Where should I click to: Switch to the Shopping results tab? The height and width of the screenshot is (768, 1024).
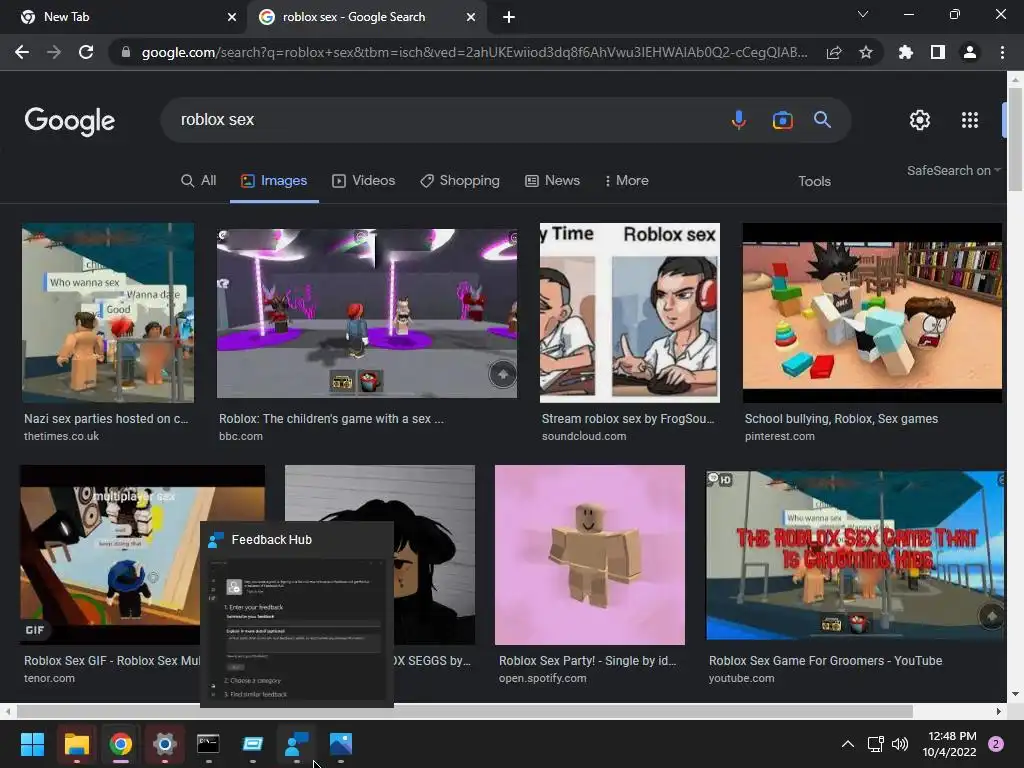click(460, 181)
